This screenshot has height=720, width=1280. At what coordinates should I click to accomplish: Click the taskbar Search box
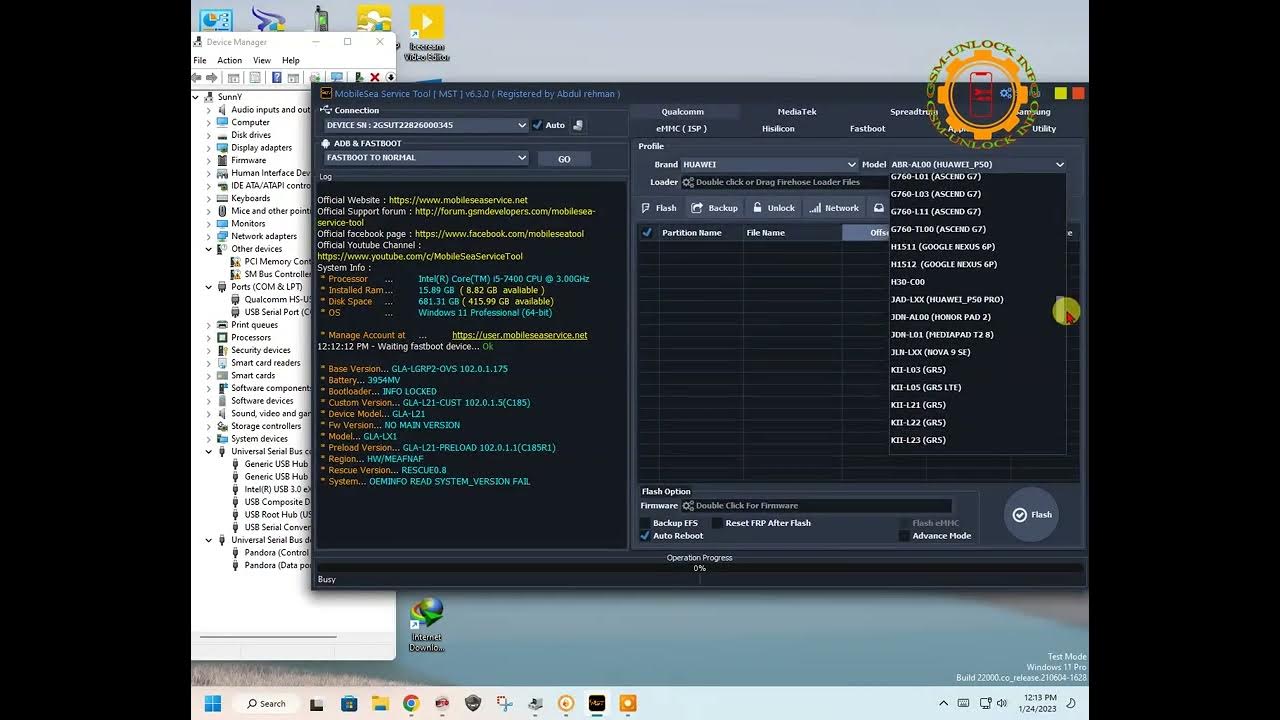click(267, 703)
